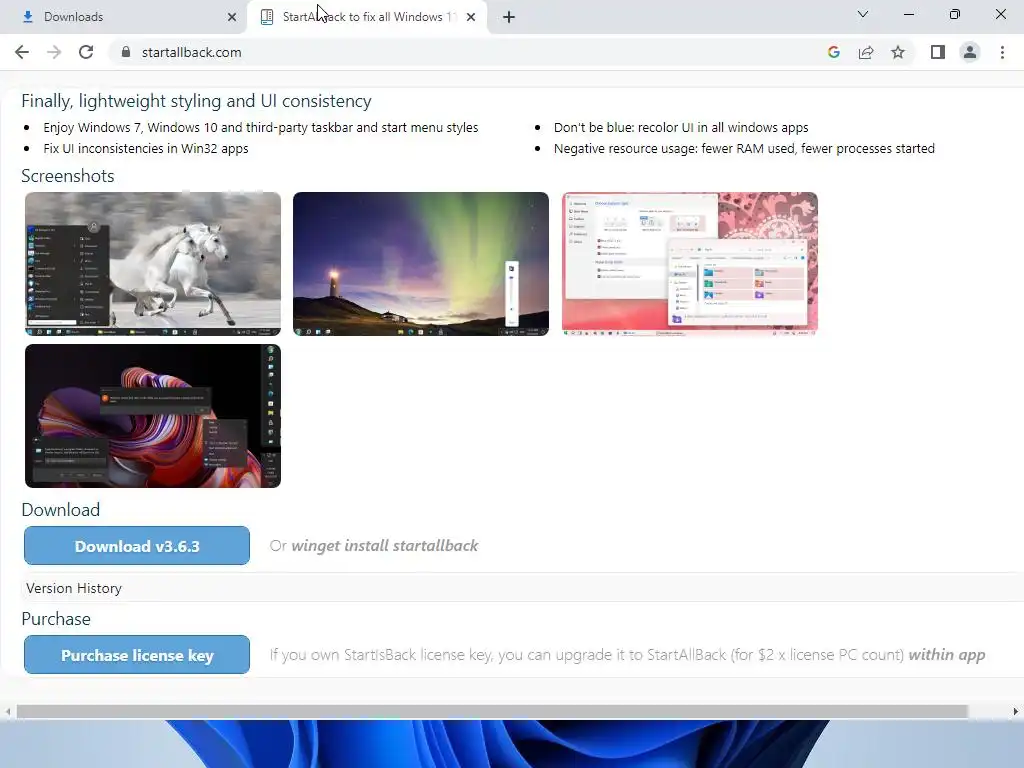Screen dimensions: 1024x768
Task: Expand the tab search chevron
Action: [x=863, y=14]
